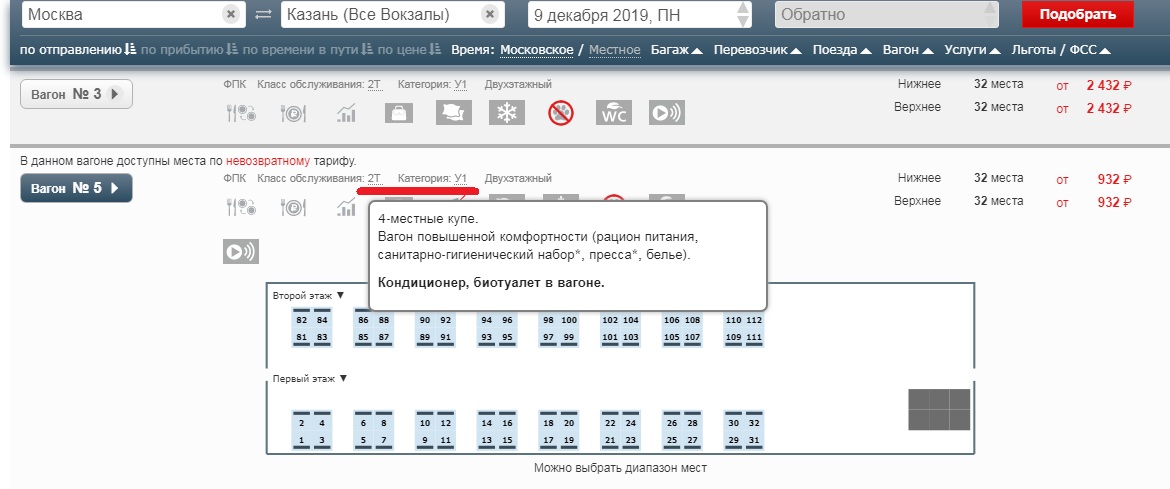1170x489 pixels.
Task: Swap departure and destination stations icon
Action: coord(263,15)
